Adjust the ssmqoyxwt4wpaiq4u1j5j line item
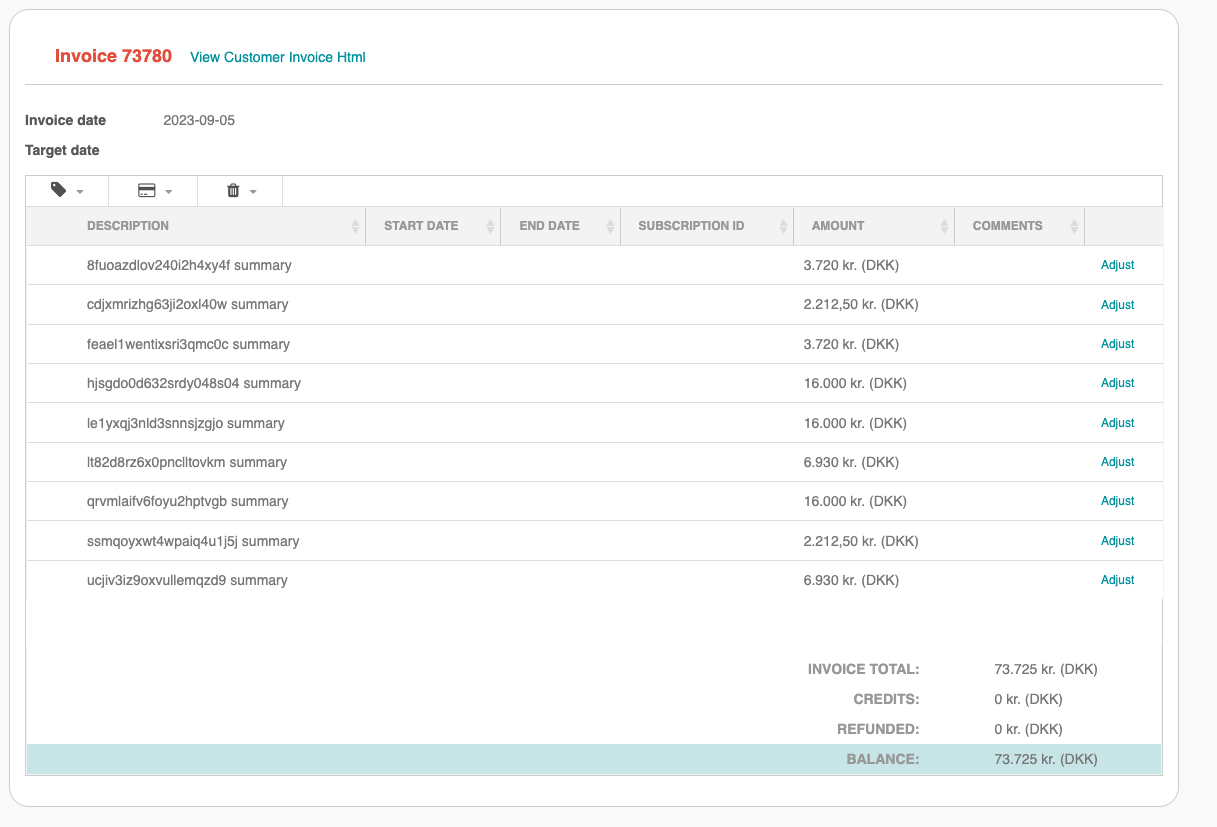 point(1117,541)
